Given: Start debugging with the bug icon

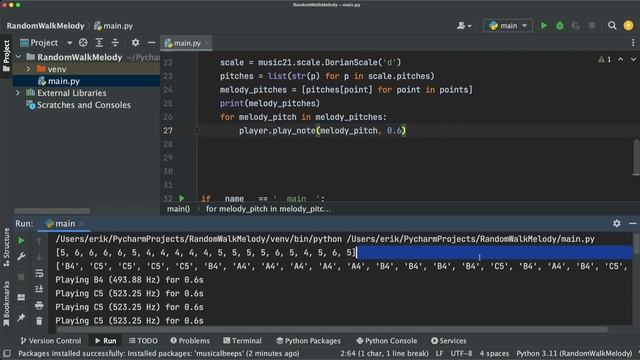Looking at the screenshot, I should [x=560, y=26].
